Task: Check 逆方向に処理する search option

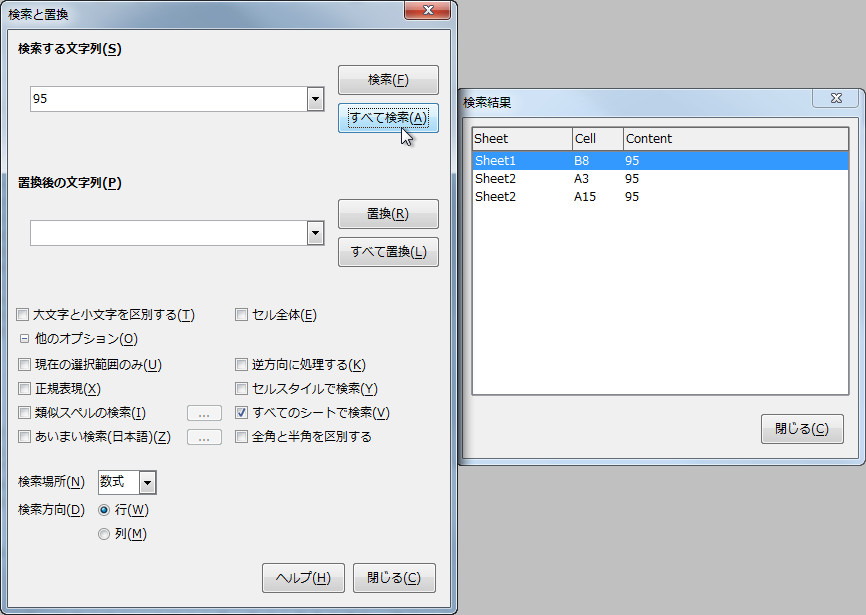Action: pos(241,364)
